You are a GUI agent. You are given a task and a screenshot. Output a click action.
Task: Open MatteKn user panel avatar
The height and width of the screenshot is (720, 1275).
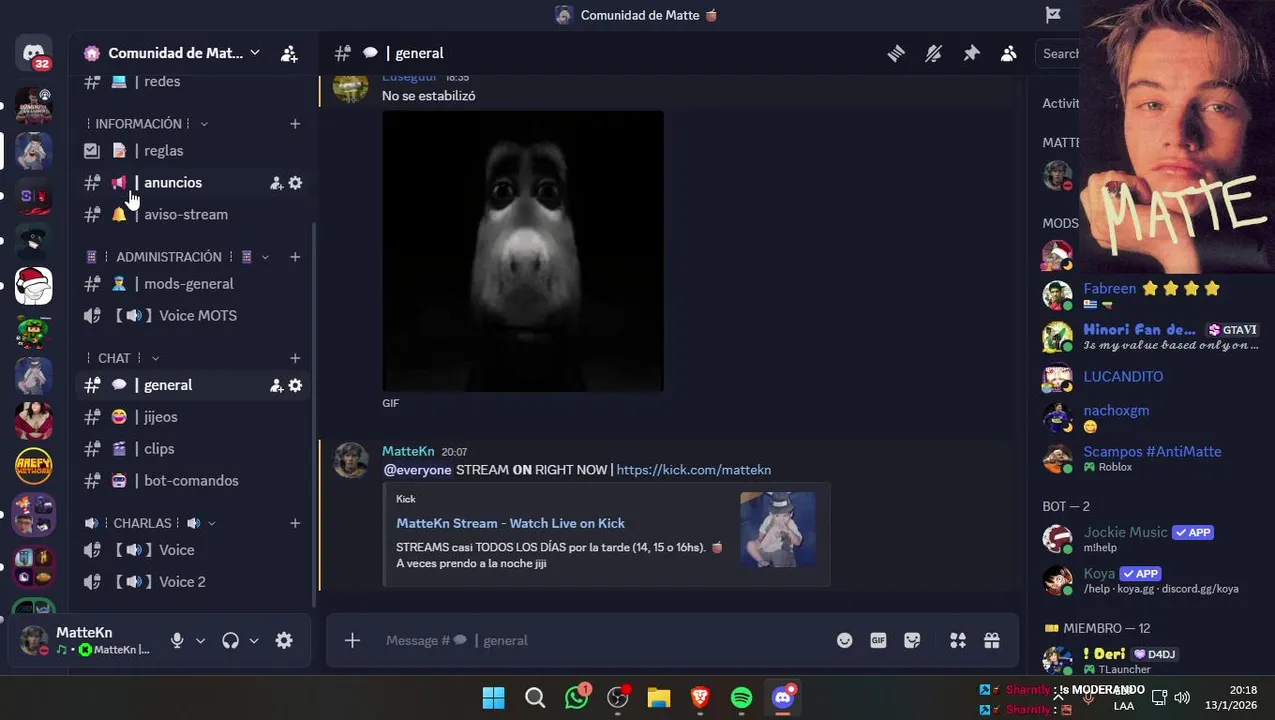34,641
